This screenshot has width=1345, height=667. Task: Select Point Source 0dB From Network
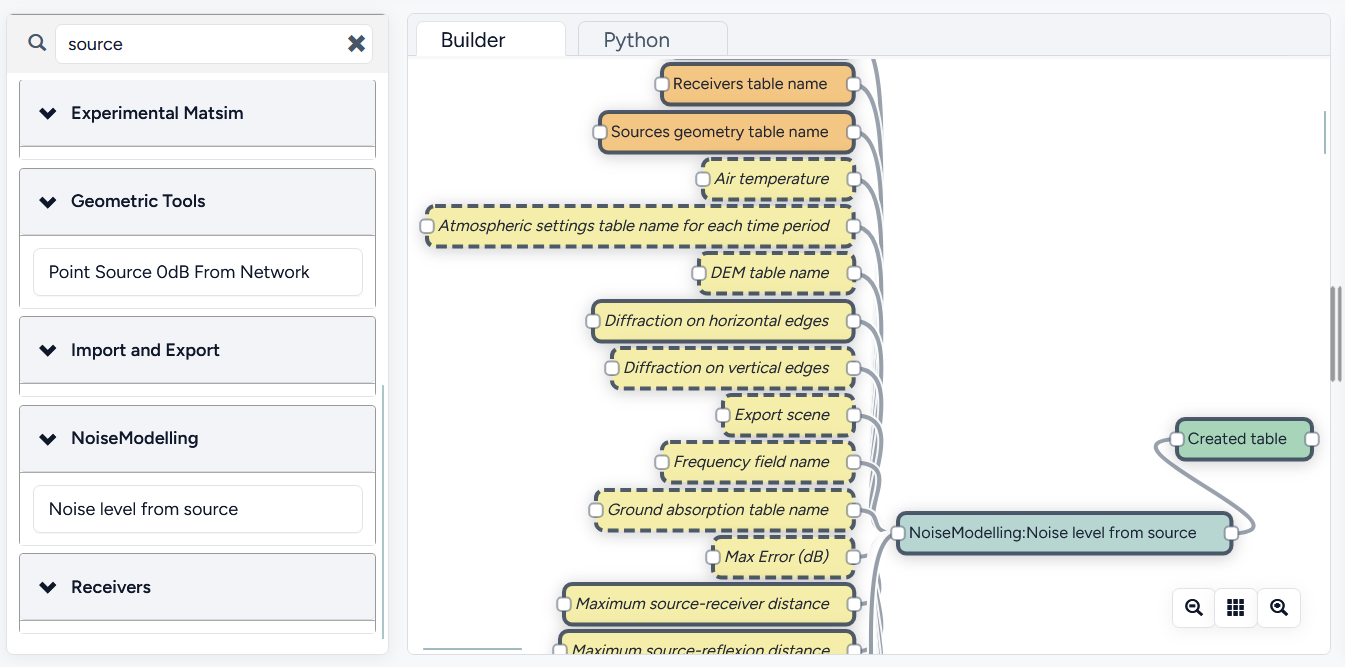point(198,272)
